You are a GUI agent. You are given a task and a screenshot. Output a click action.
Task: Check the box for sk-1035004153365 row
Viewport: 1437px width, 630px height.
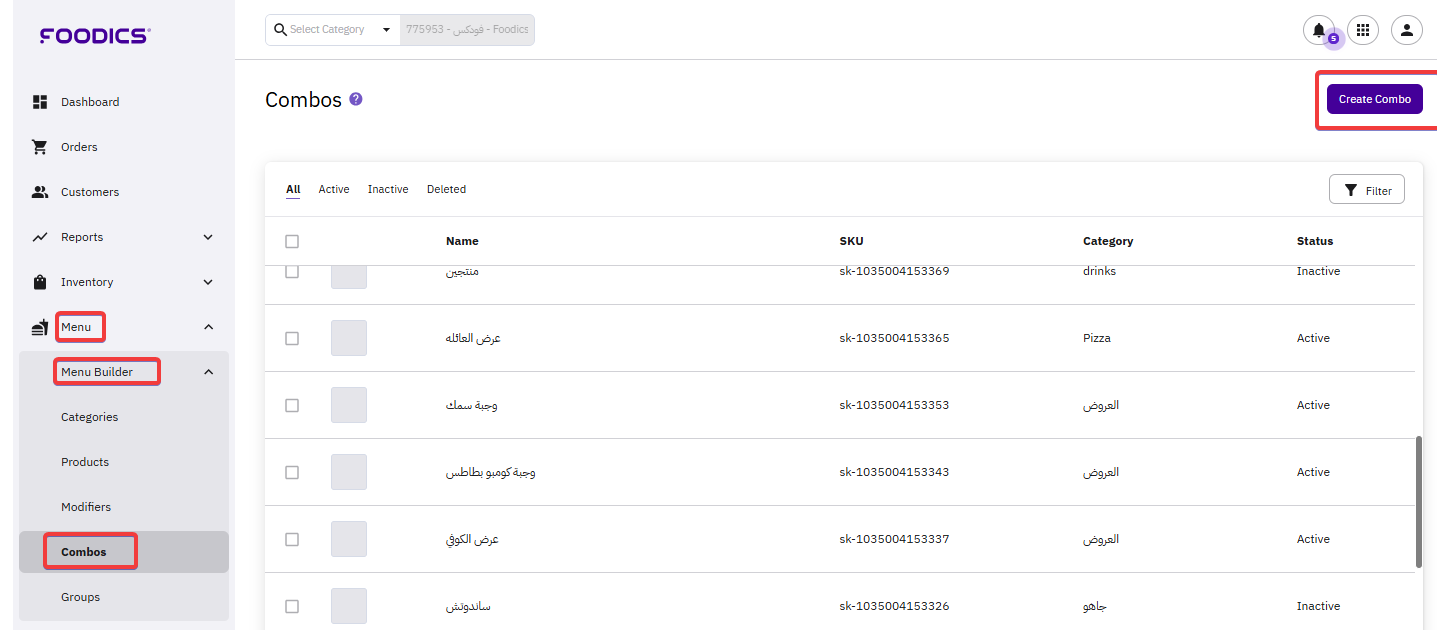292,338
